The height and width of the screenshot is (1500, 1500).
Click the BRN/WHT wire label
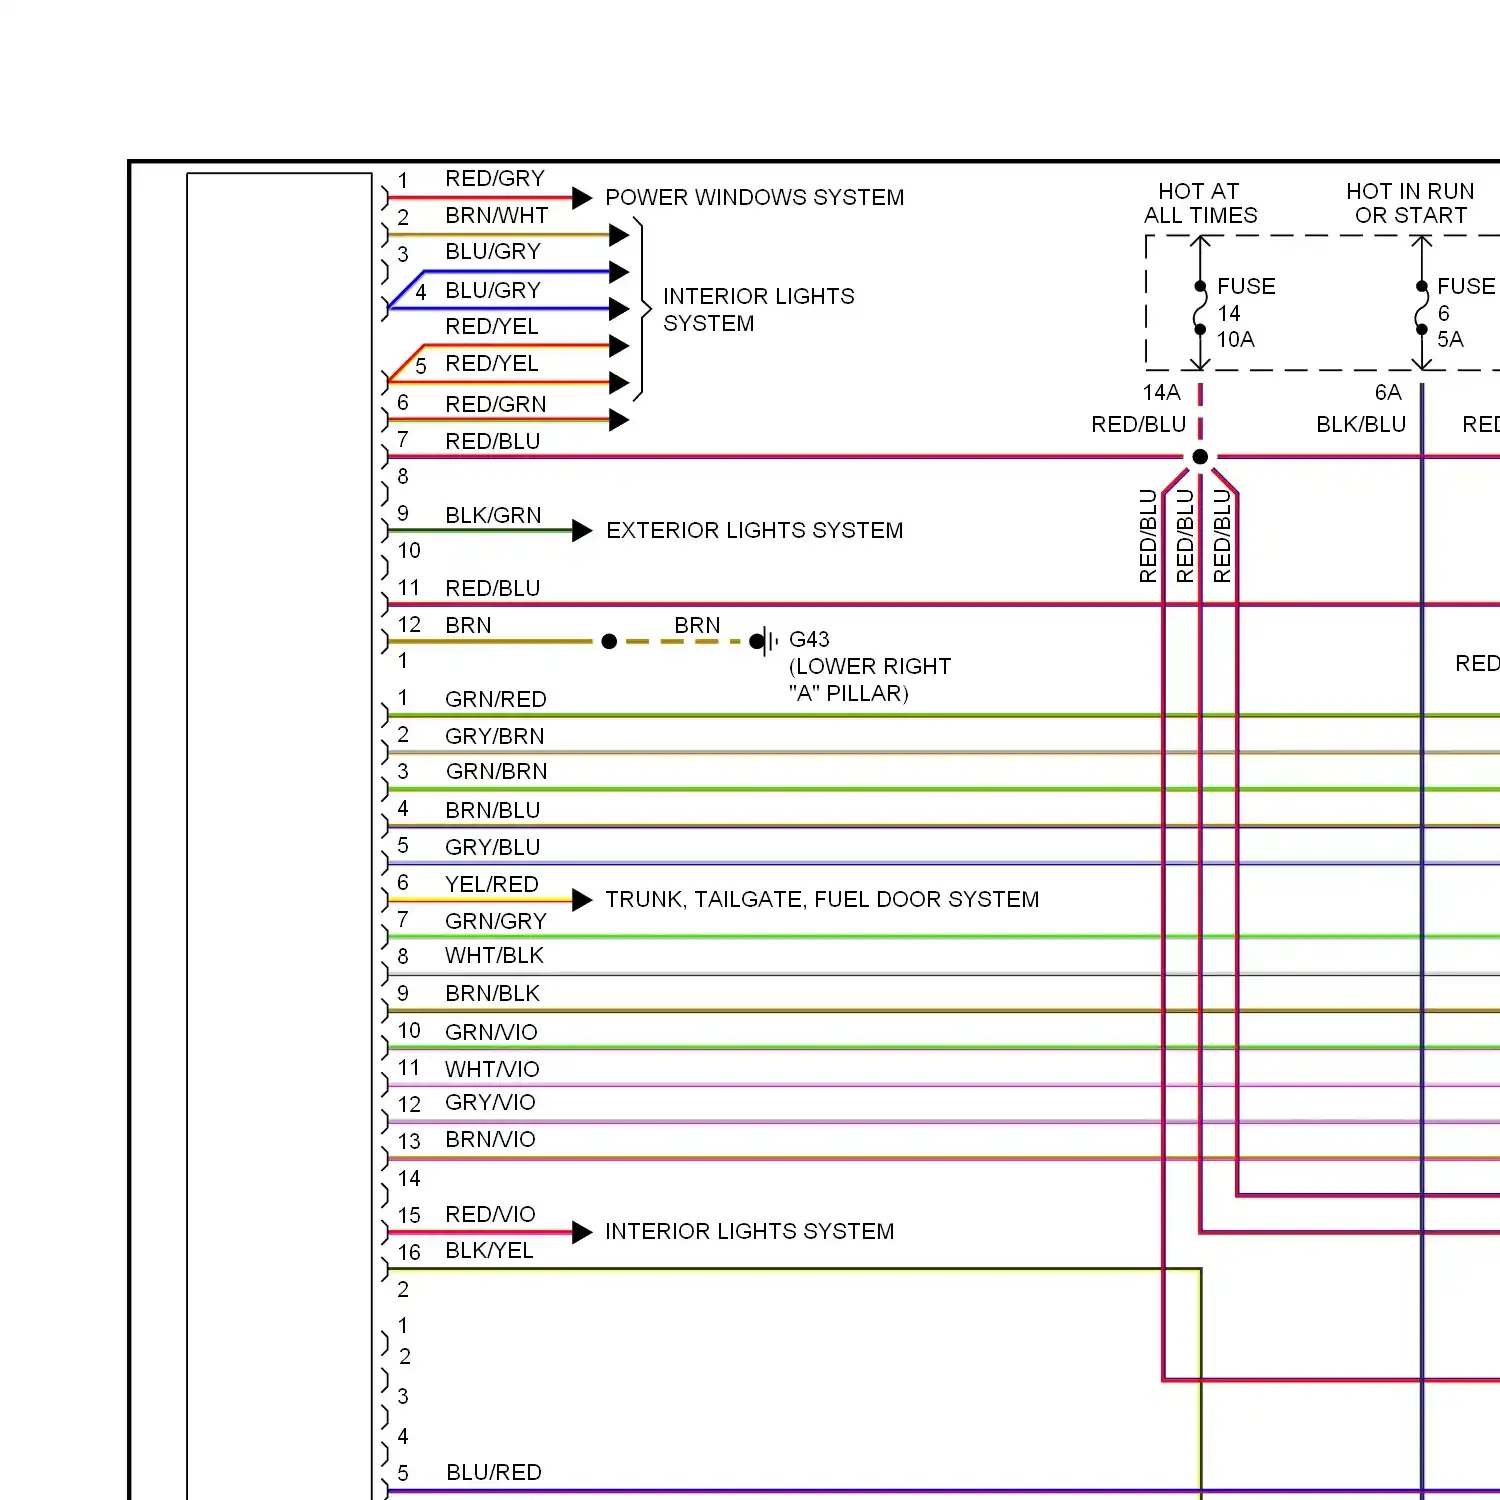[496, 215]
